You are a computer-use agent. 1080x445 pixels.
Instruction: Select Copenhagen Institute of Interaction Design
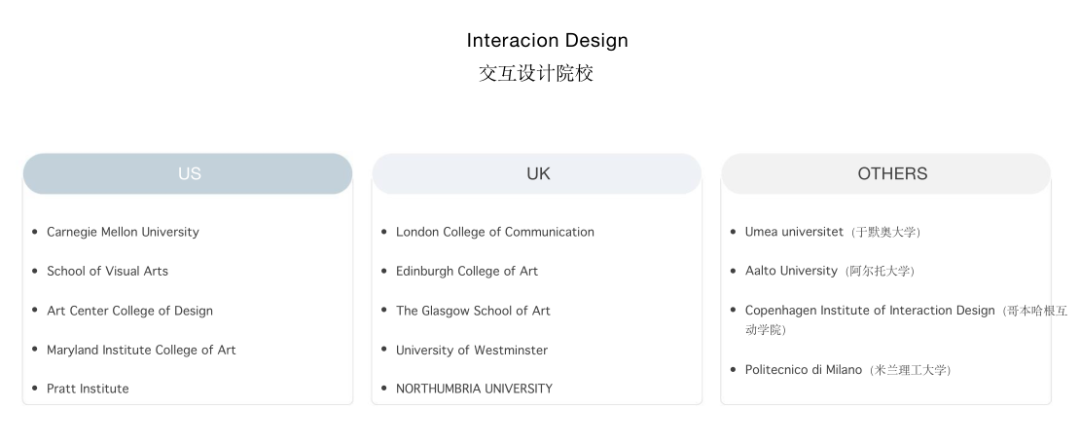[x=869, y=310]
